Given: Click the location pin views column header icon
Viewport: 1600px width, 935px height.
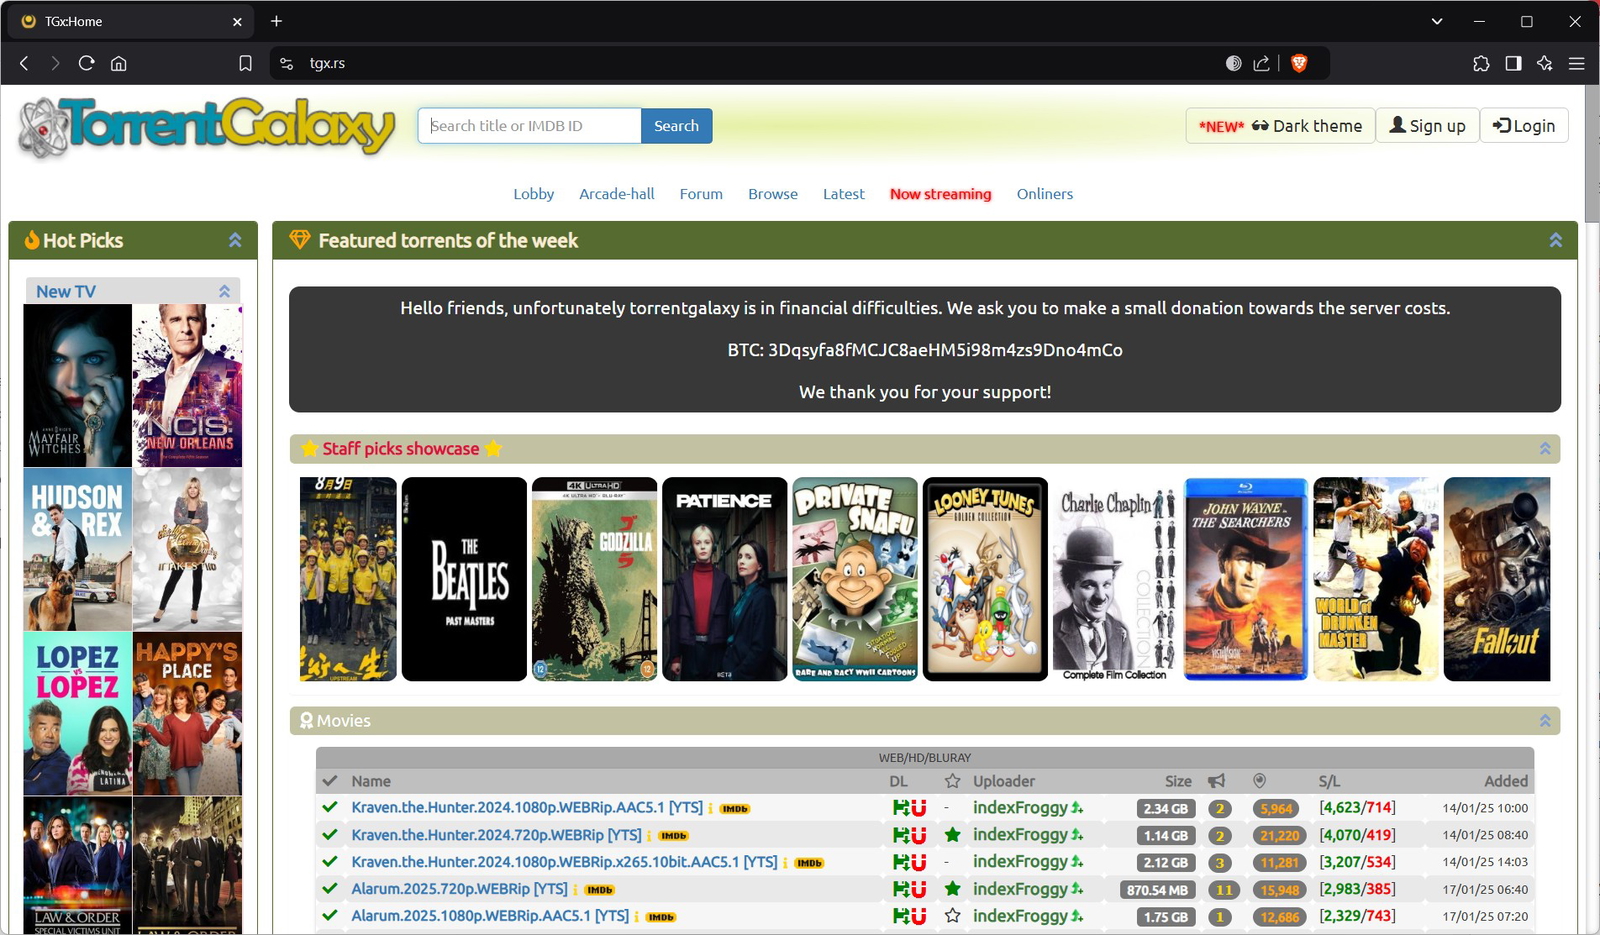Looking at the screenshot, I should 1259,780.
